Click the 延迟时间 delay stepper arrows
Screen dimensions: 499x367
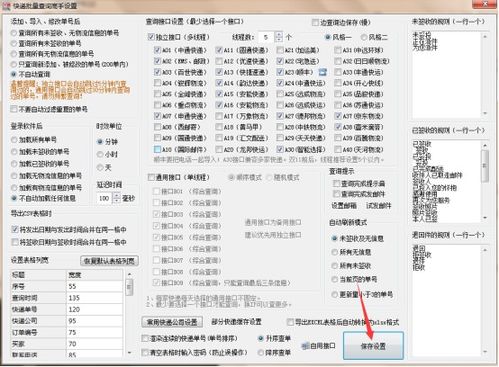click(116, 198)
